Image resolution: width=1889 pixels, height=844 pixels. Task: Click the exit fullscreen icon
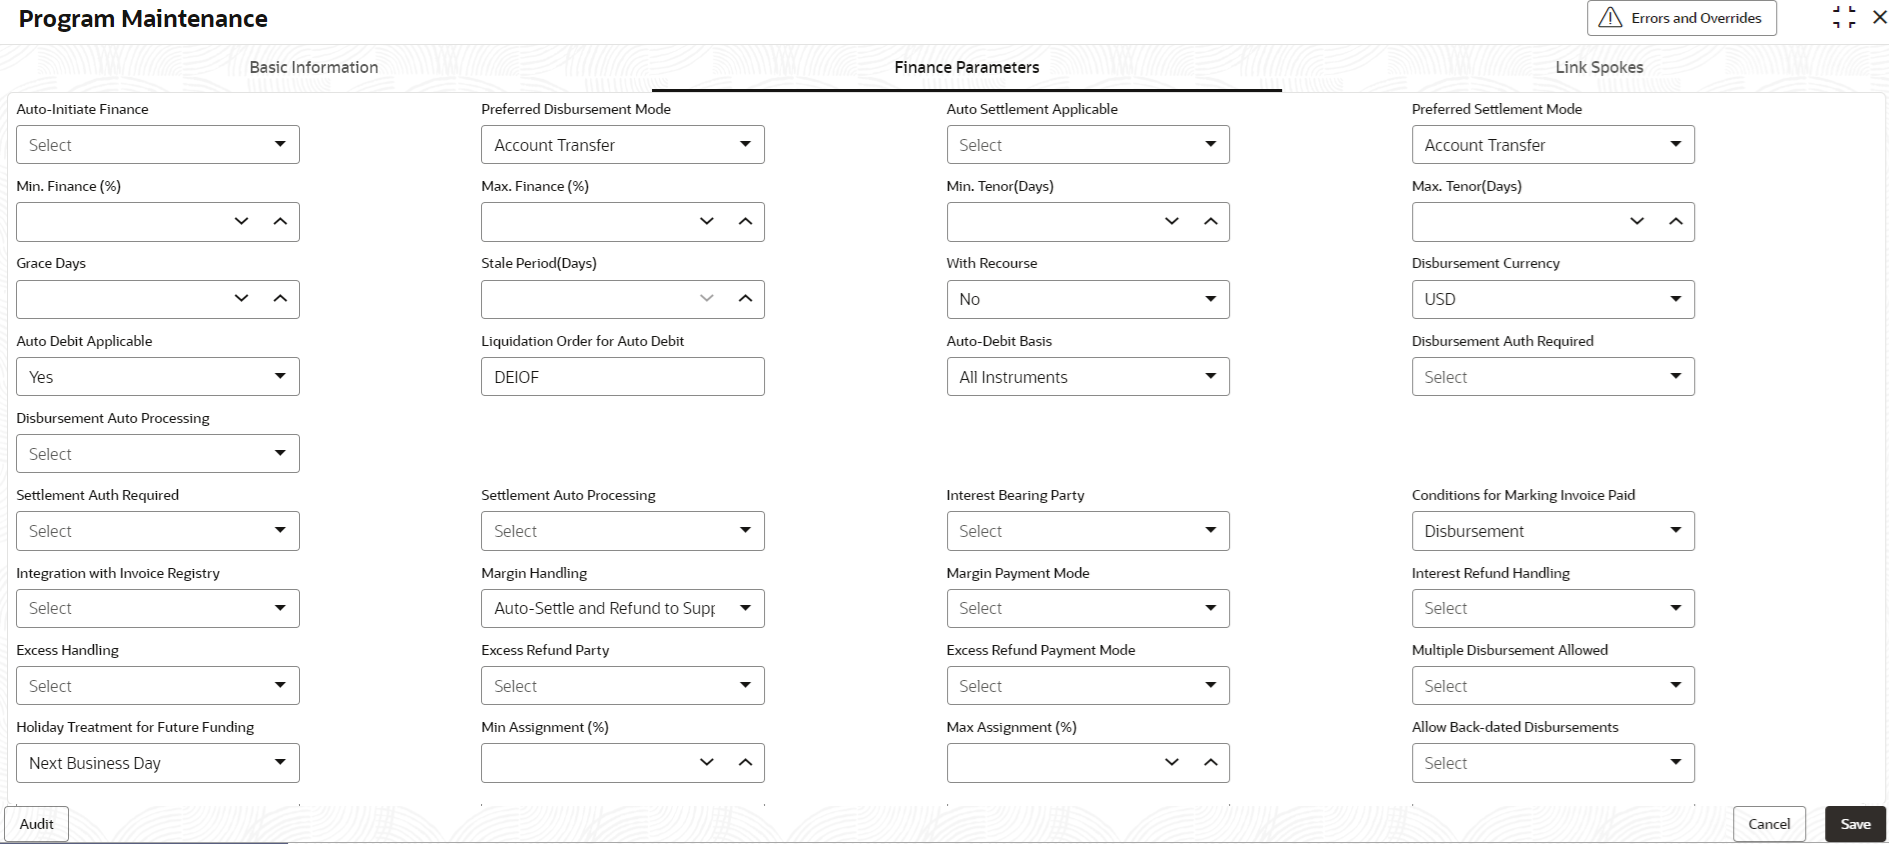(1844, 17)
